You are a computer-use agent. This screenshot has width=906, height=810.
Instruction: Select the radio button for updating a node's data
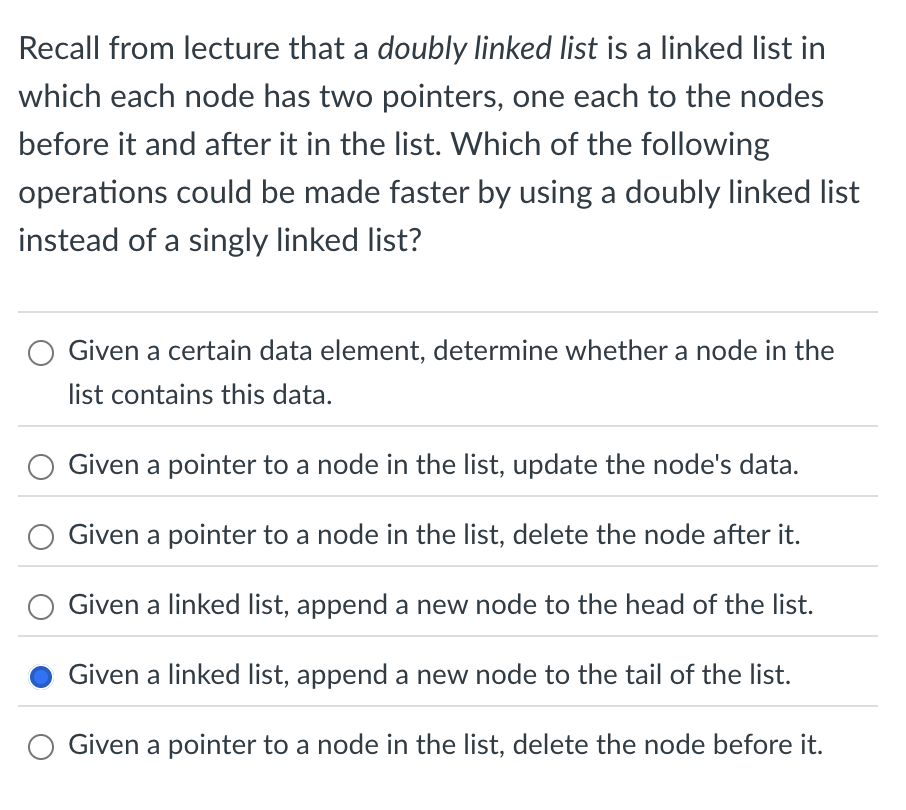coord(40,465)
